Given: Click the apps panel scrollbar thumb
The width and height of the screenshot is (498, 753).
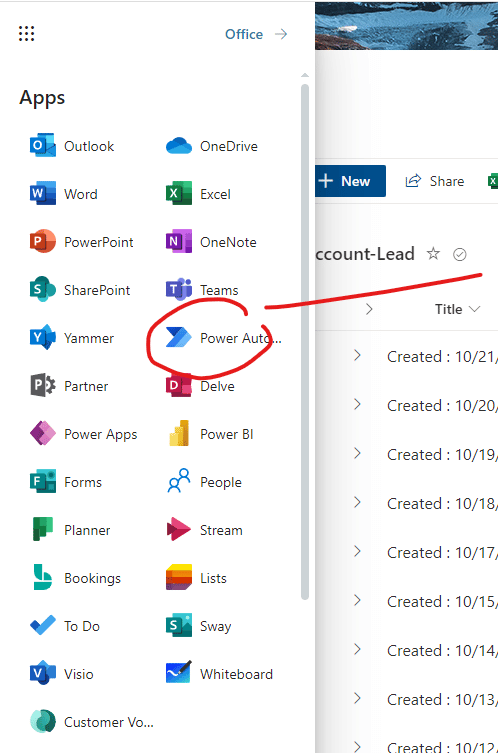Looking at the screenshot, I should (305, 342).
